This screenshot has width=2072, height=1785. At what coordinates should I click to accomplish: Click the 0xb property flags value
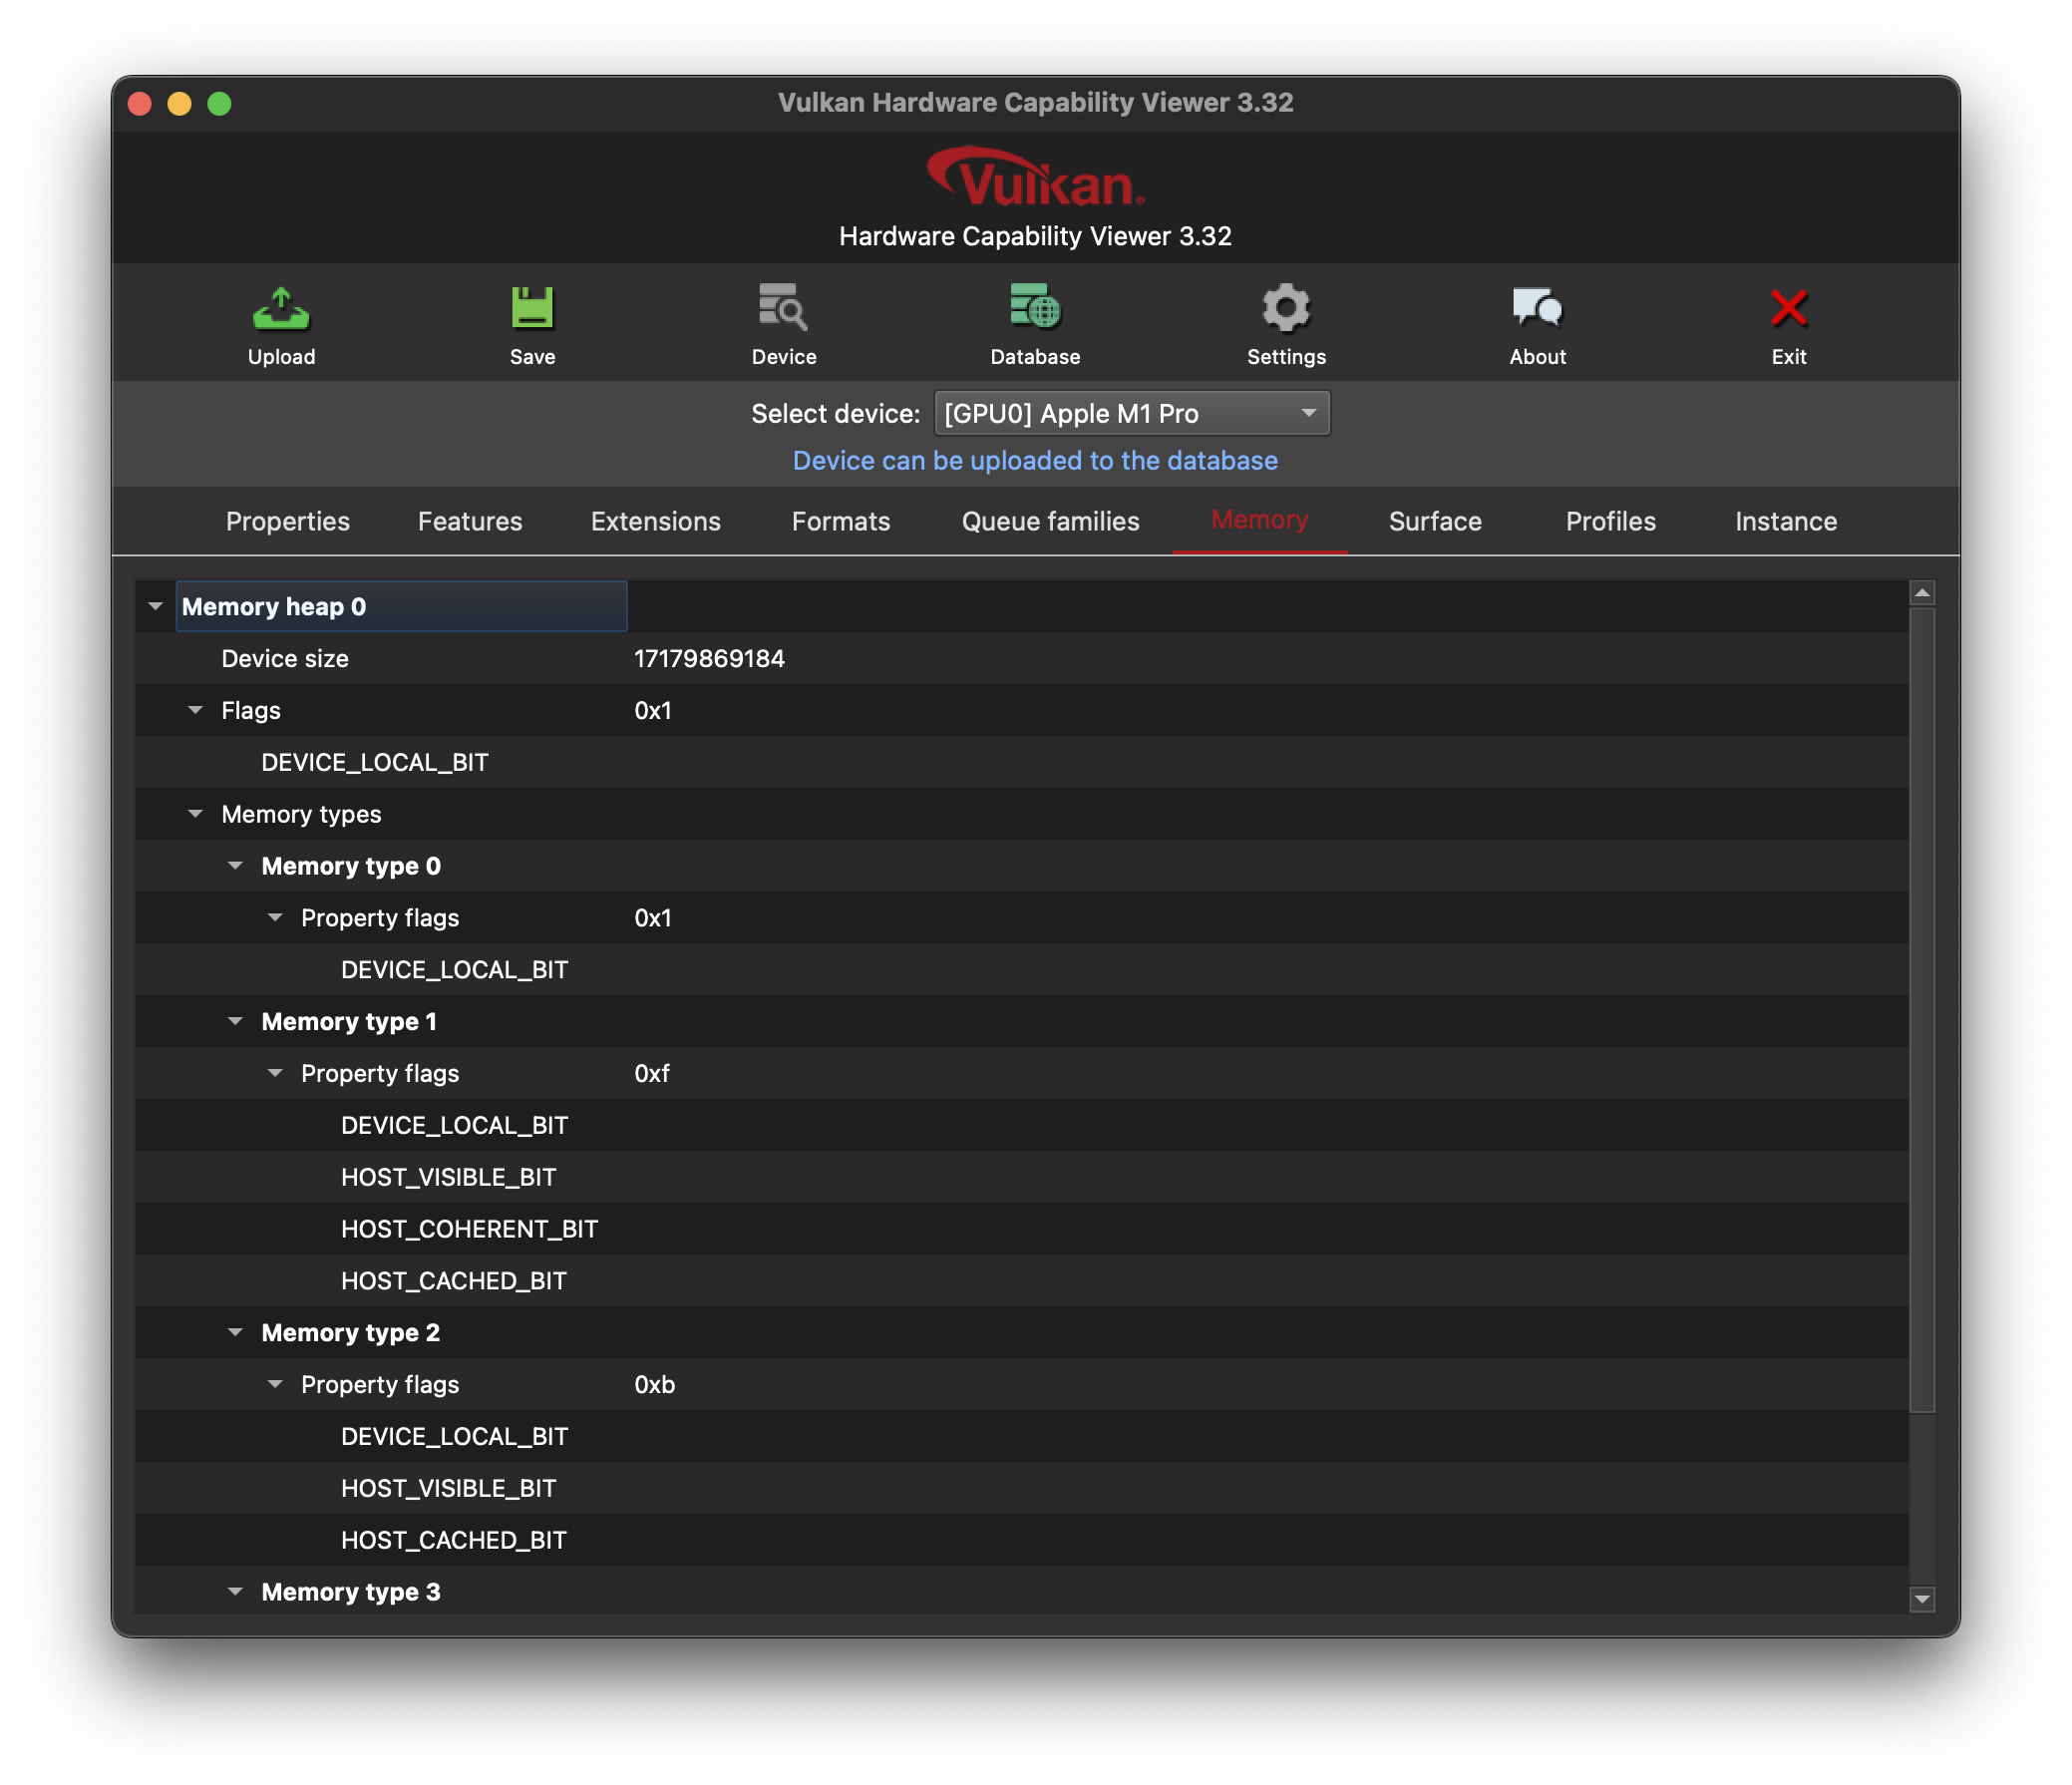655,1384
